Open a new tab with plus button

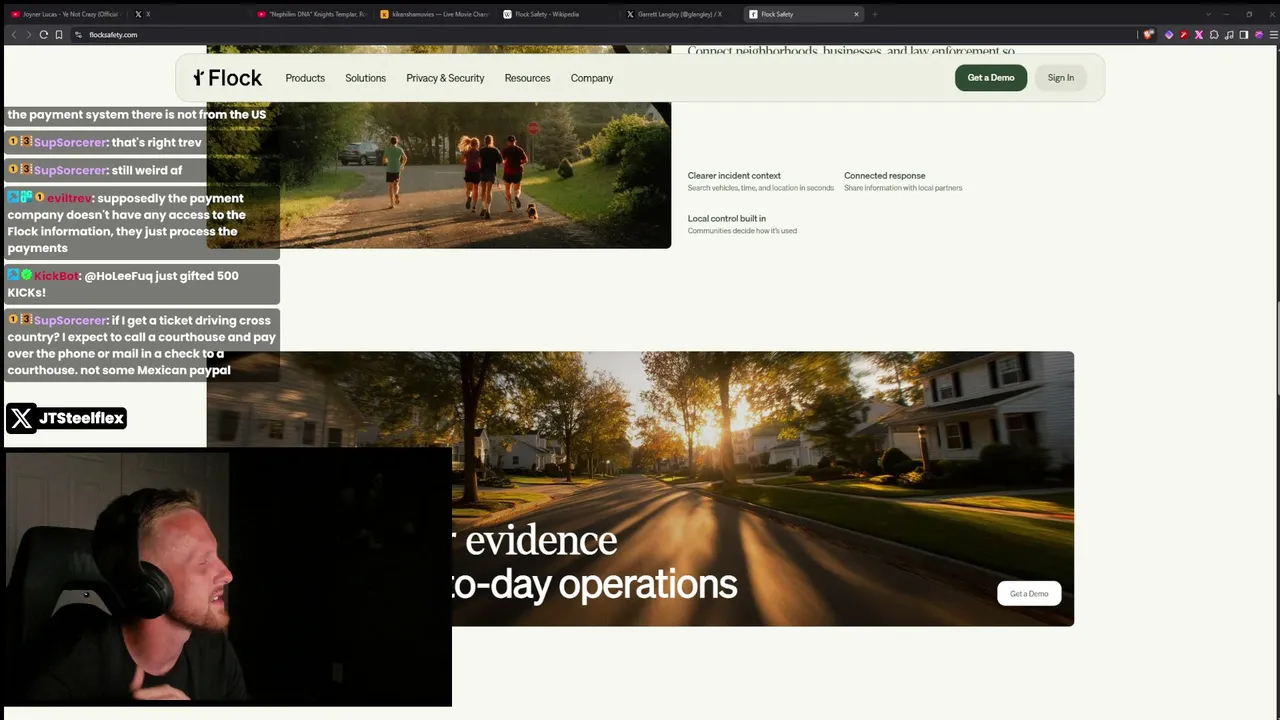875,14
